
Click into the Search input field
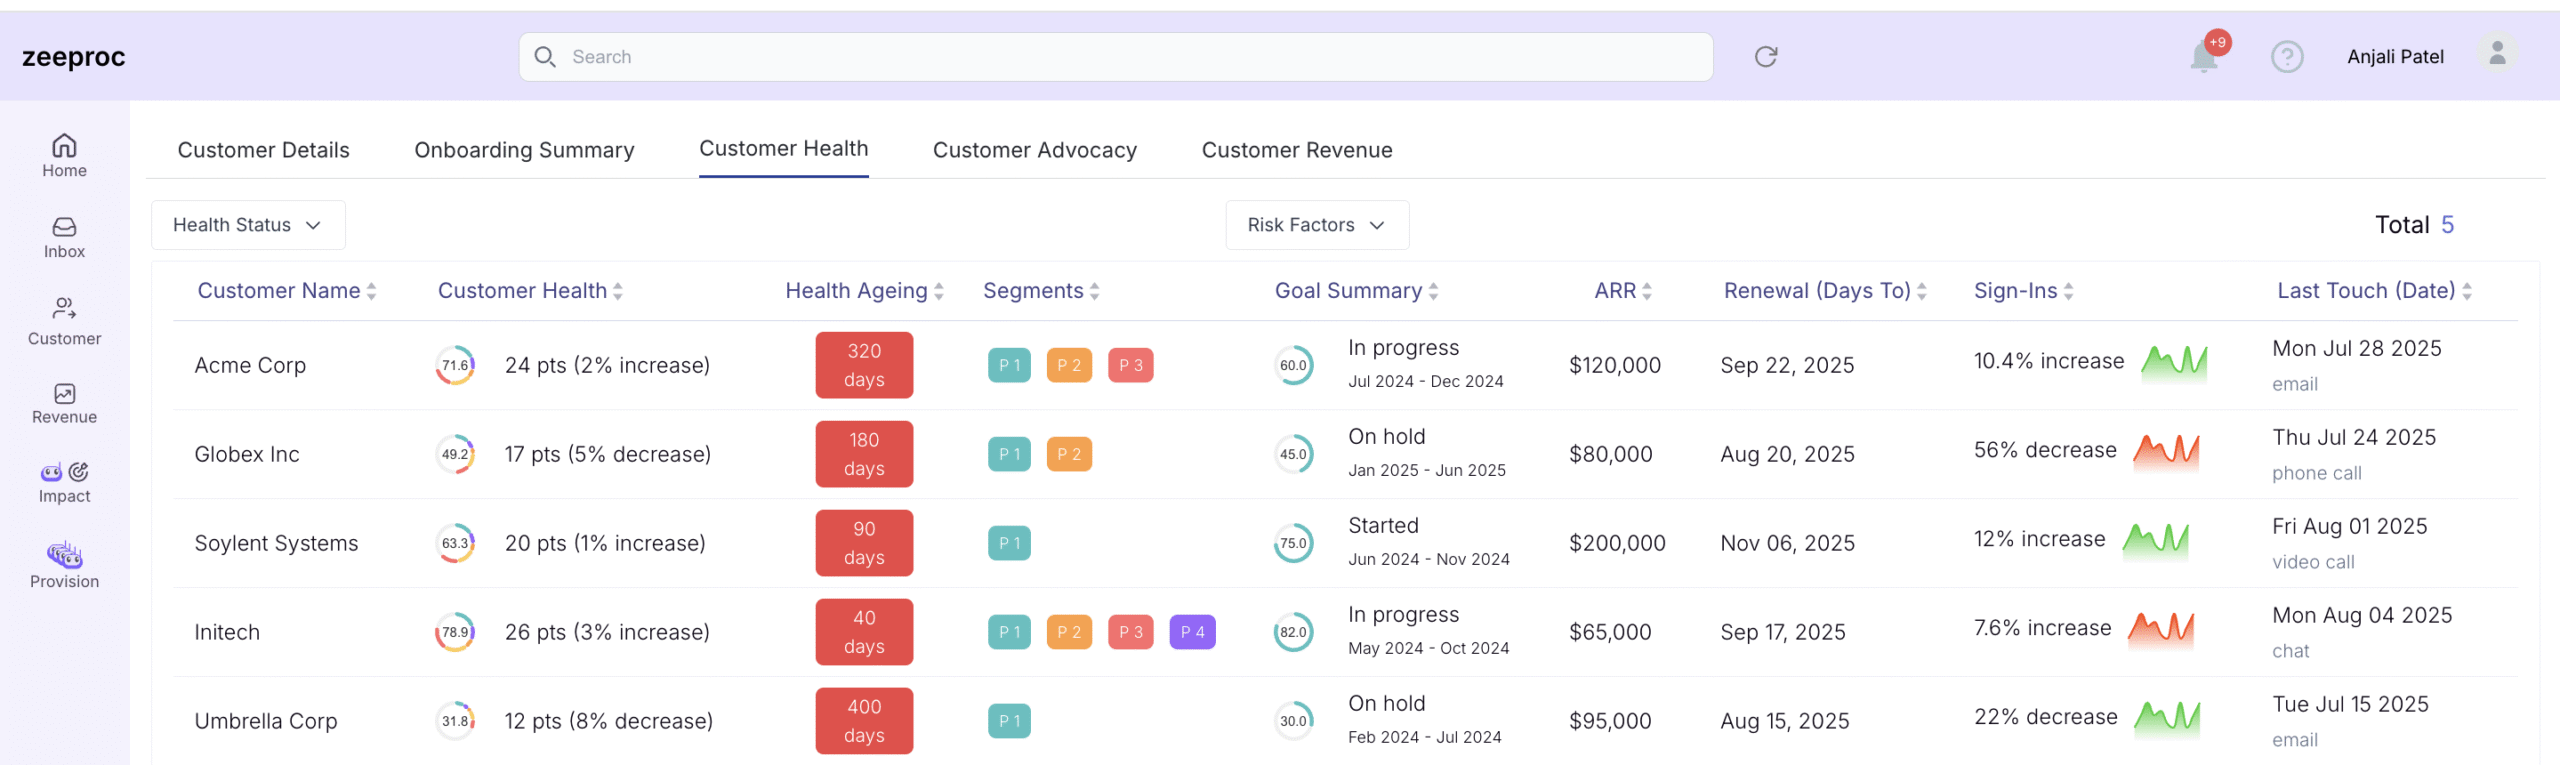1115,57
